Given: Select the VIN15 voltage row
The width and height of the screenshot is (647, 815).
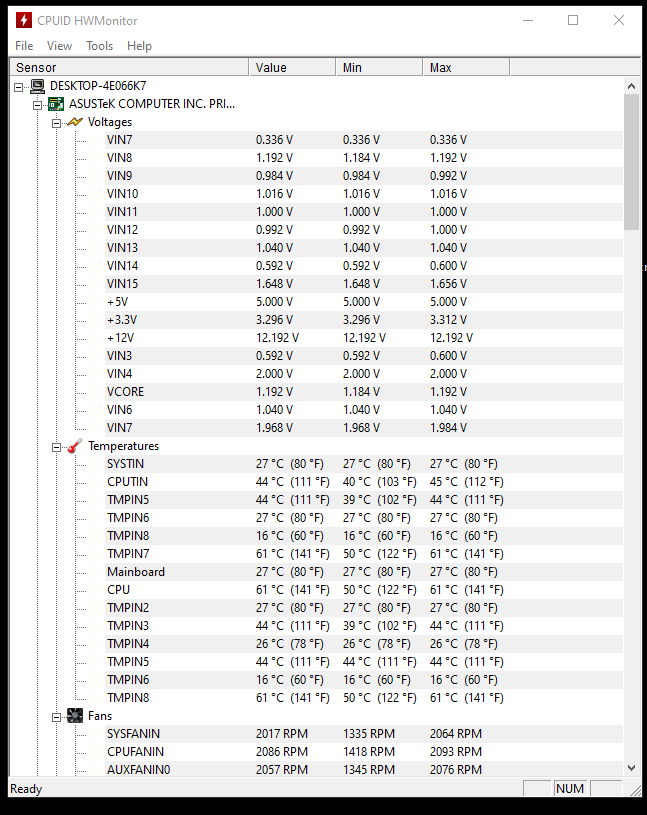Looking at the screenshot, I should coord(363,284).
